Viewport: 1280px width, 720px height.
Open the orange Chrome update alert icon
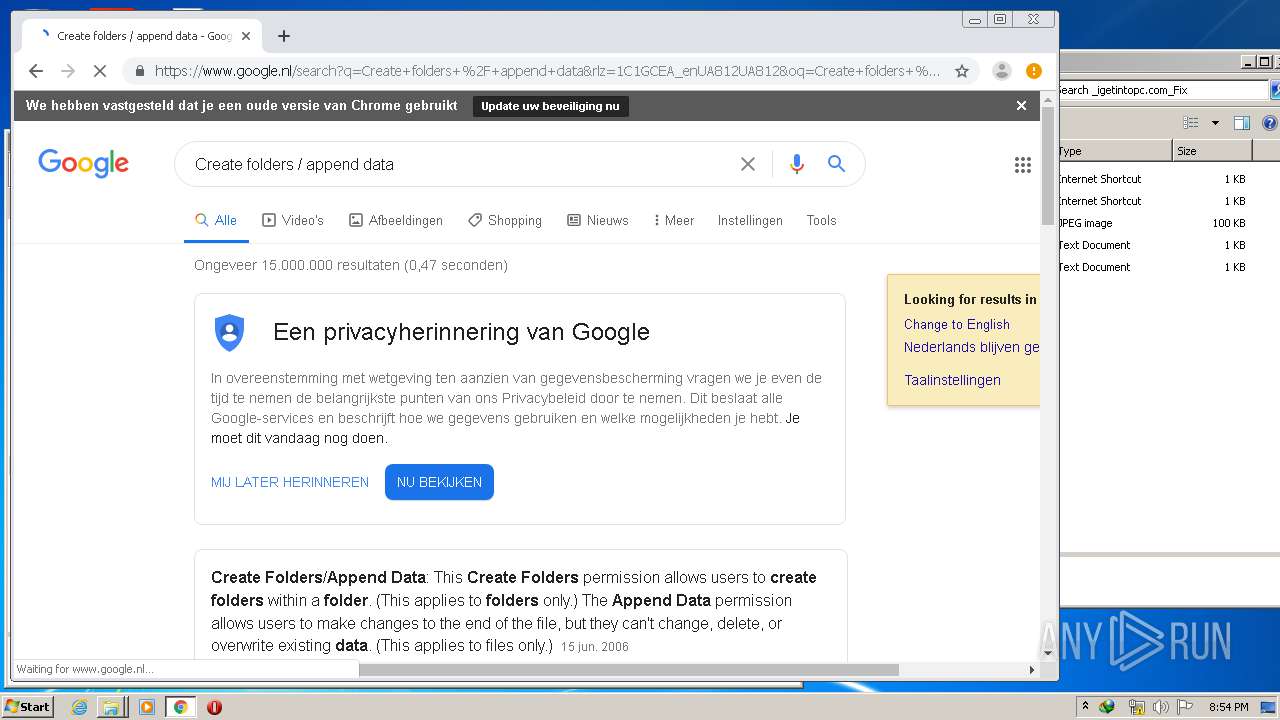point(1034,71)
